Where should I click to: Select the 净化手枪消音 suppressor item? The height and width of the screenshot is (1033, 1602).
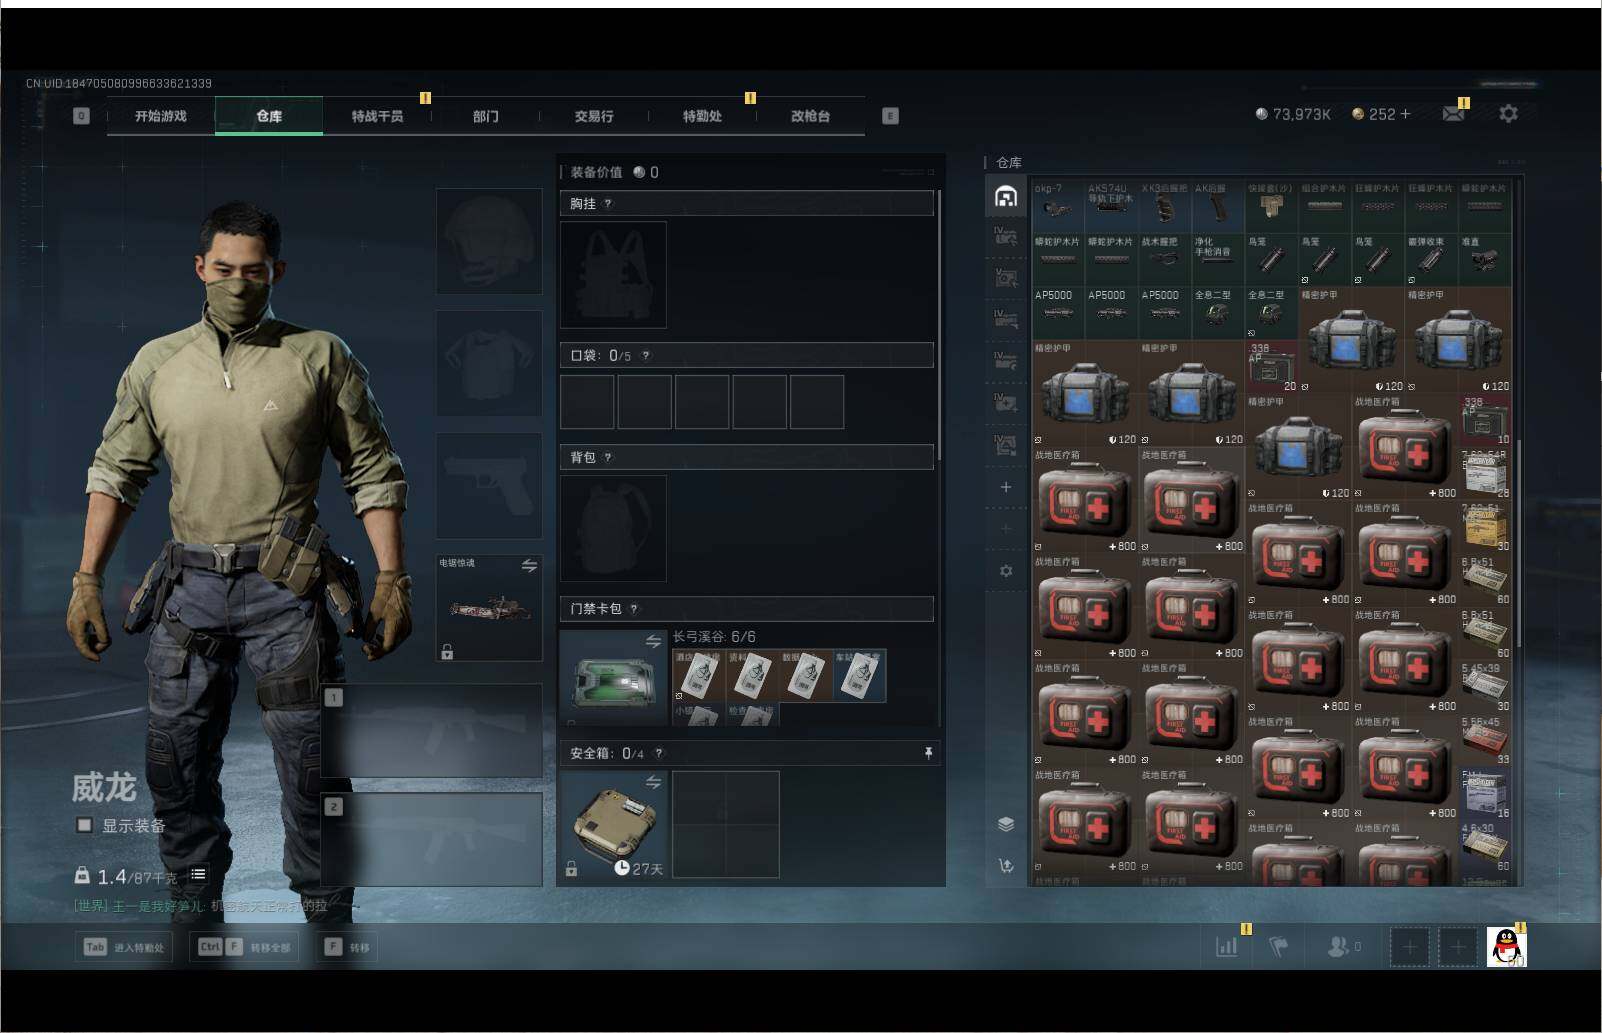1218,259
